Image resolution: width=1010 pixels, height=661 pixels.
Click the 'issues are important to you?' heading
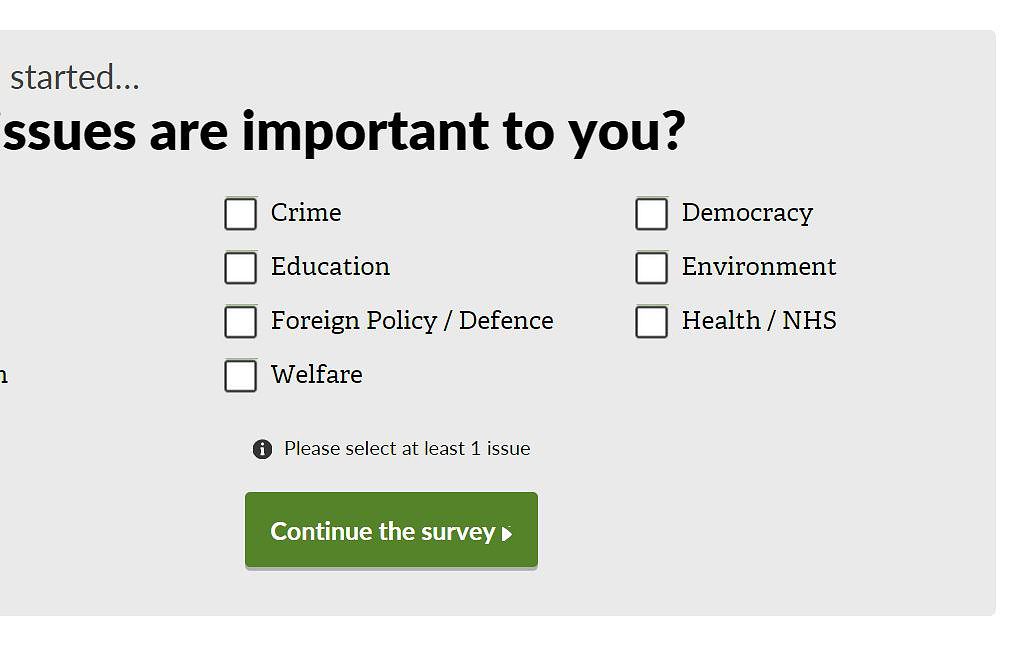coord(342,132)
